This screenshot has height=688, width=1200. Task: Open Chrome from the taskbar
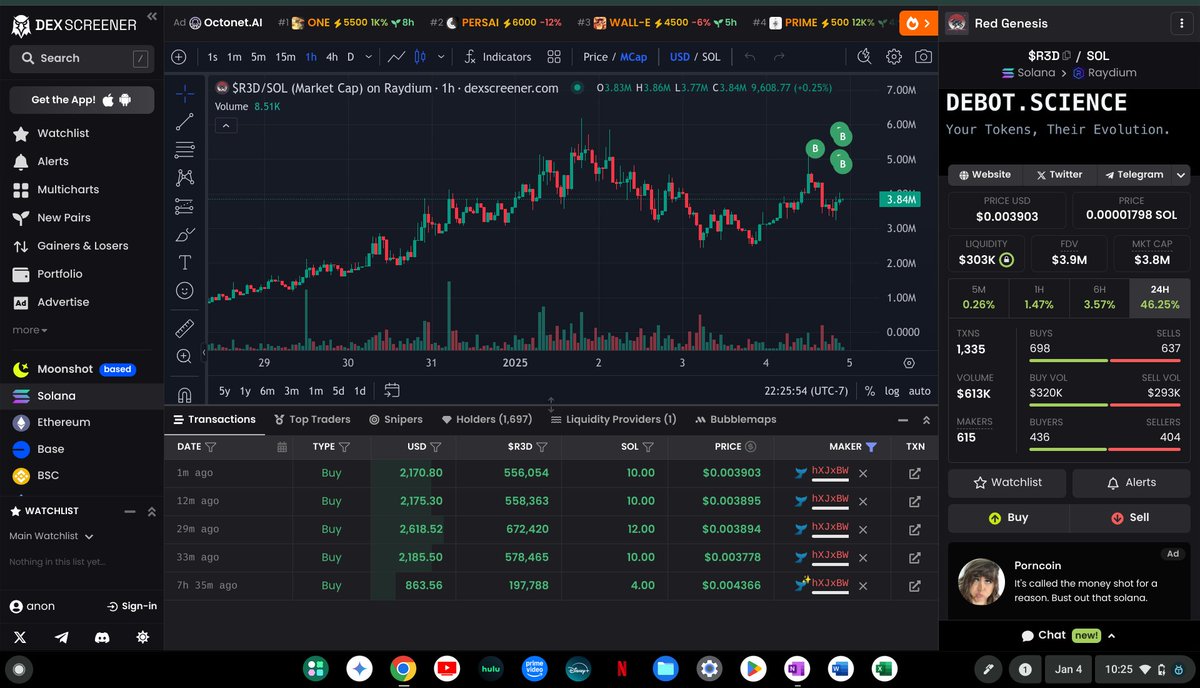(x=403, y=669)
